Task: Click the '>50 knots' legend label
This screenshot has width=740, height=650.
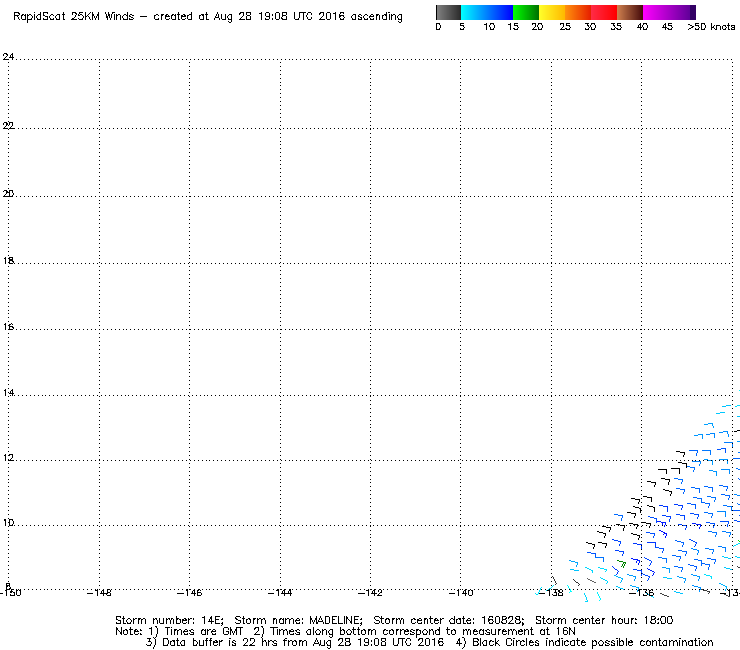Action: [x=711, y=27]
